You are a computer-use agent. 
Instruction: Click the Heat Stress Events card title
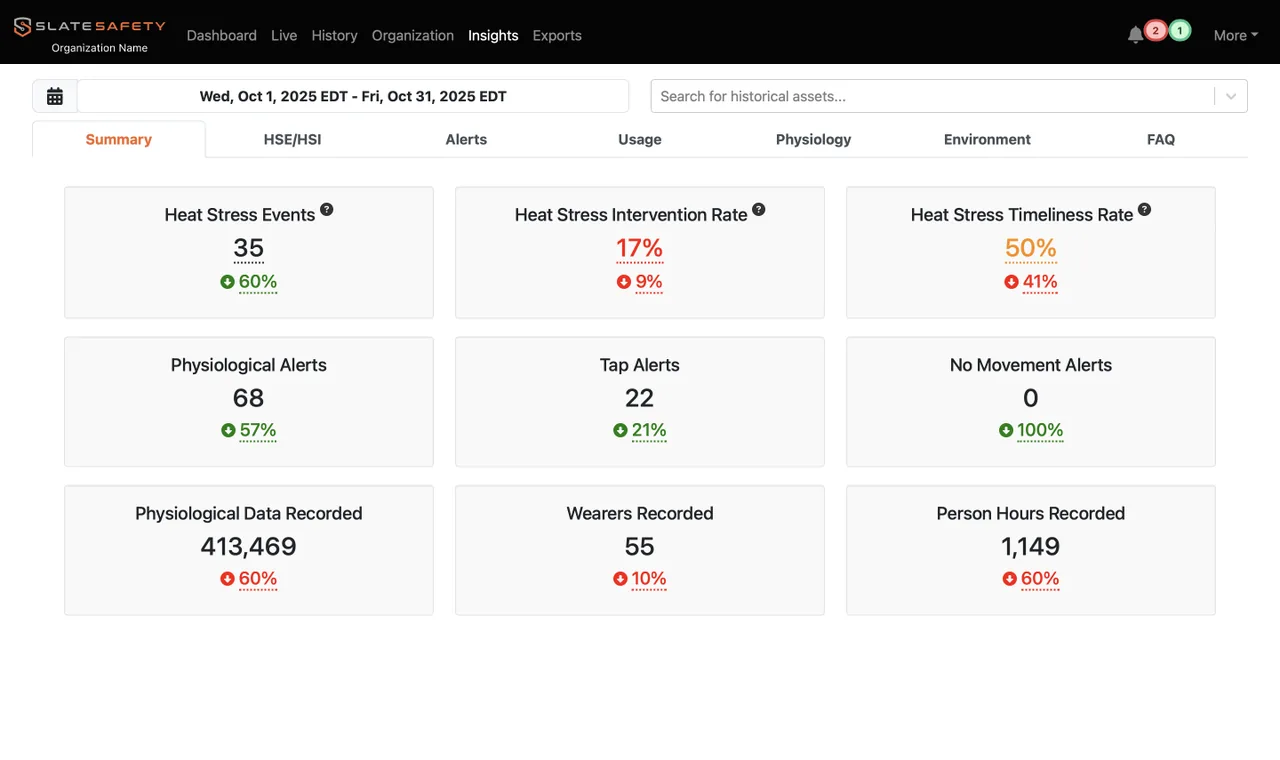click(x=240, y=215)
